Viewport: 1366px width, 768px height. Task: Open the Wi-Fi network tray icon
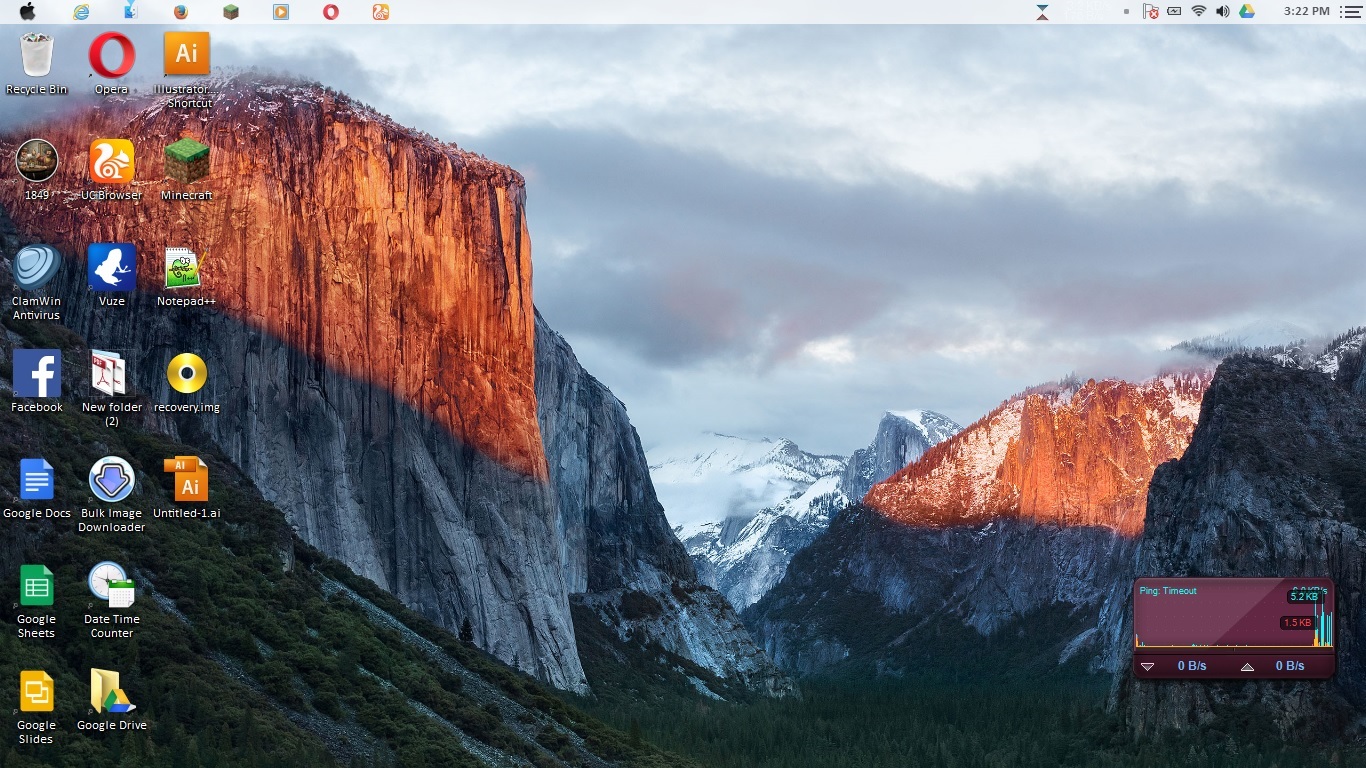pyautogui.click(x=1199, y=12)
